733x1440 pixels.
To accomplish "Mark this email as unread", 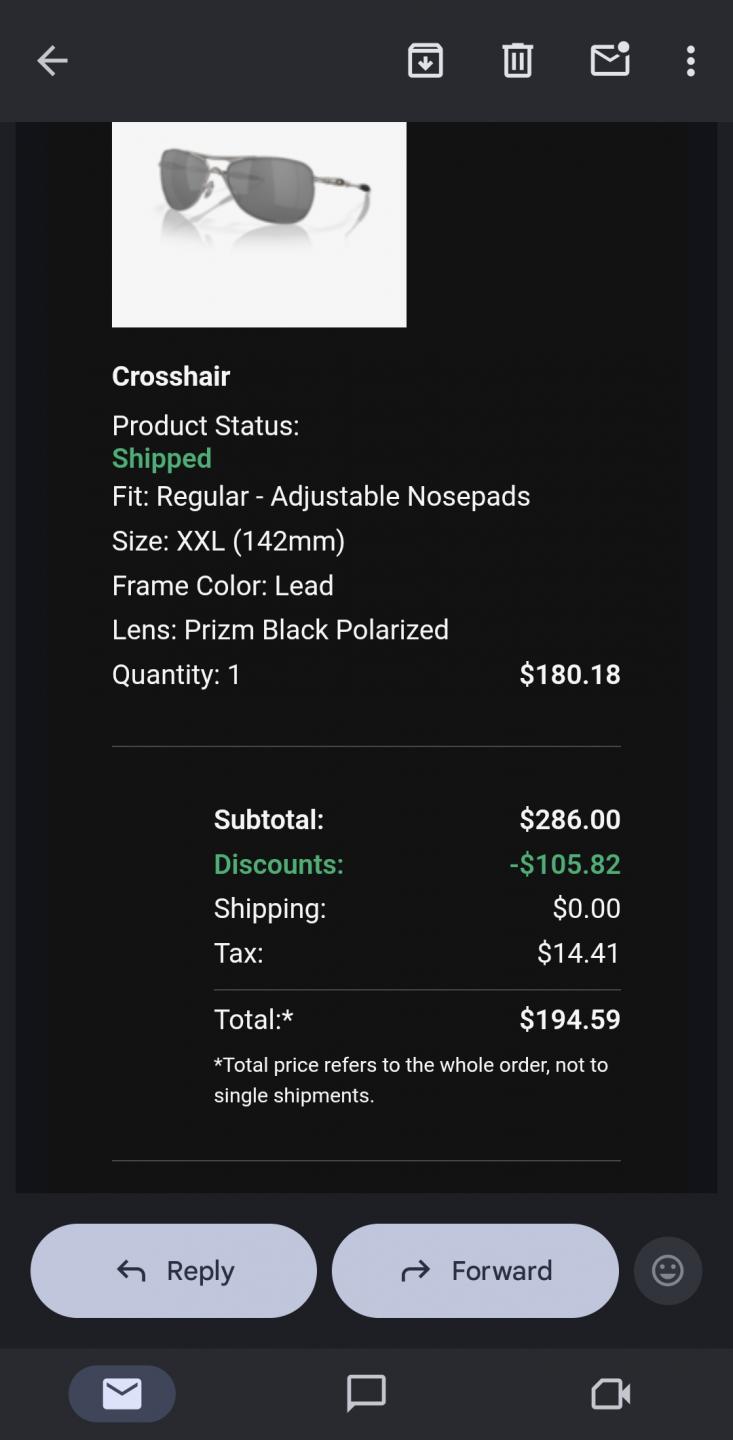I will click(609, 61).
